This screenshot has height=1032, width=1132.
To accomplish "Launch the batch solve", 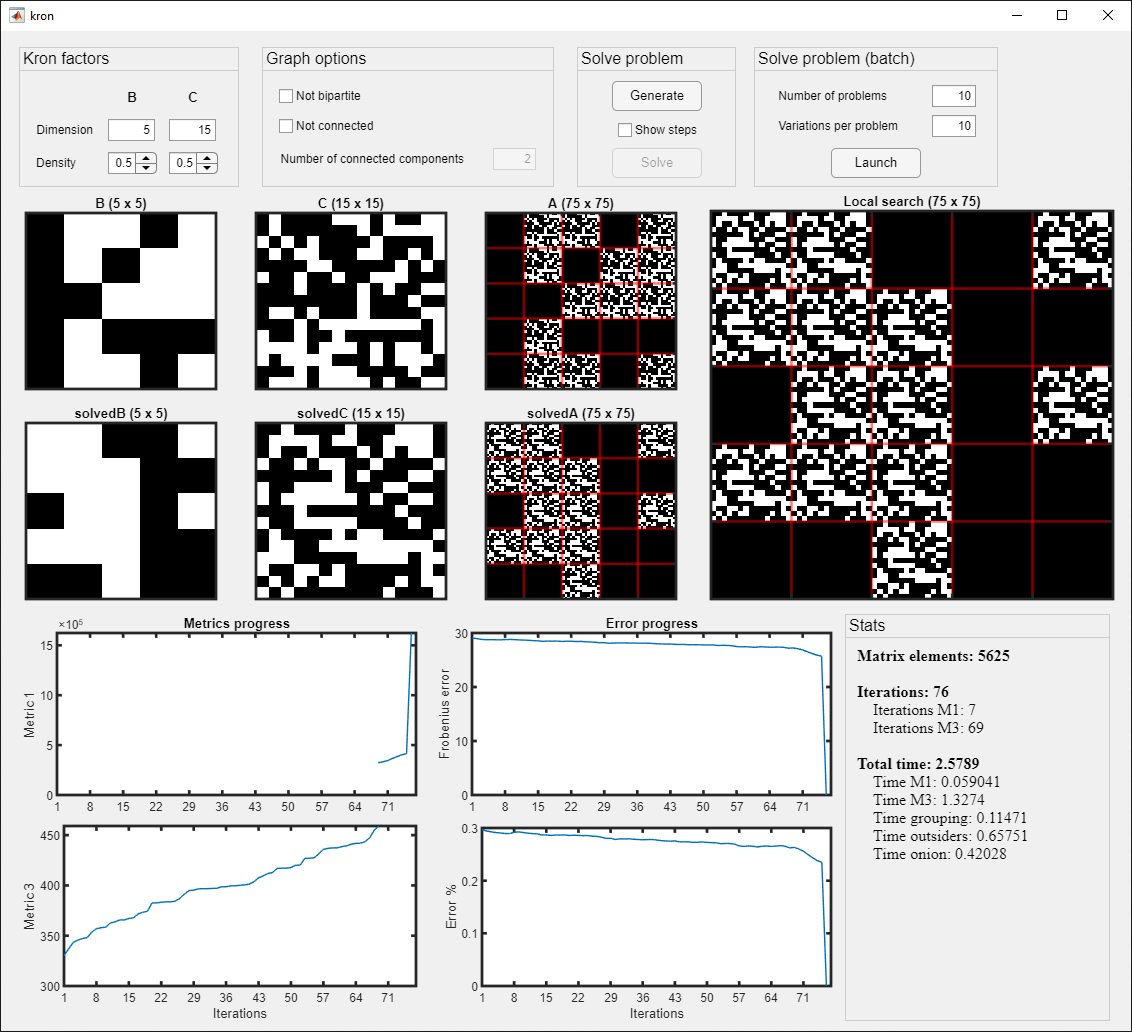I will point(876,162).
